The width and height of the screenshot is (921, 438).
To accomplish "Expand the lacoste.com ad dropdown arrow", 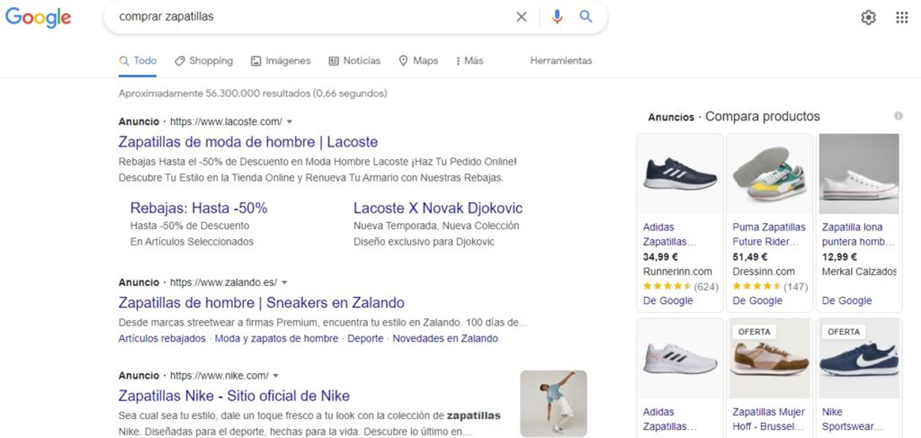I will 290,122.
